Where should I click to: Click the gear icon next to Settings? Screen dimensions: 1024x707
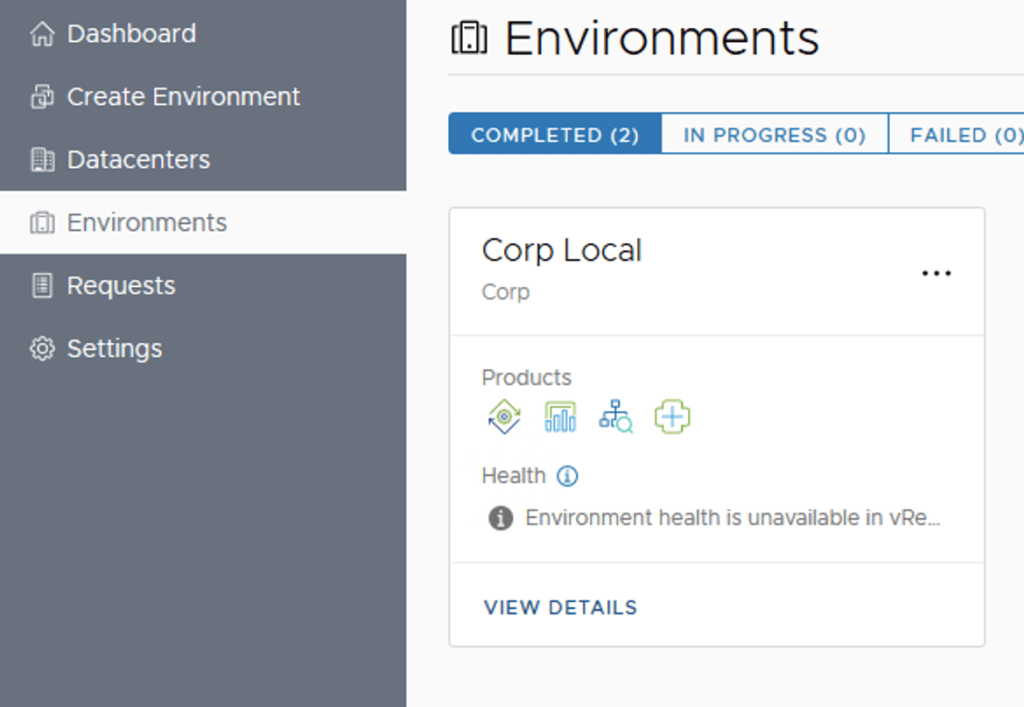click(x=42, y=349)
